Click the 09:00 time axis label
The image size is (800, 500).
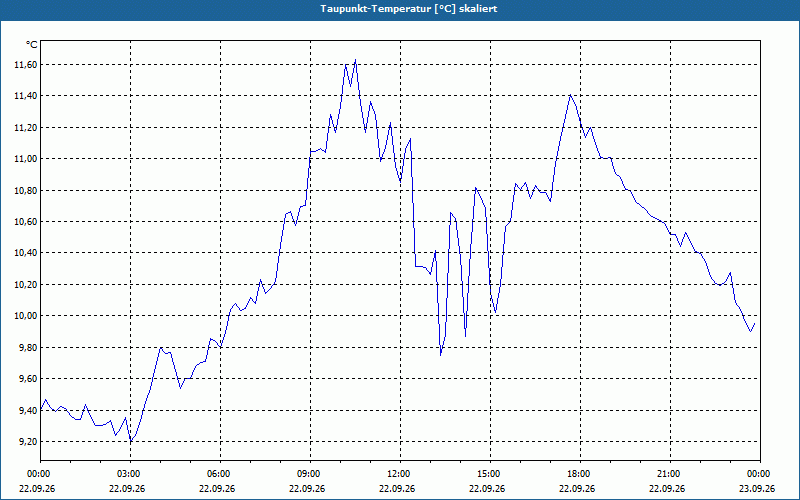310,474
